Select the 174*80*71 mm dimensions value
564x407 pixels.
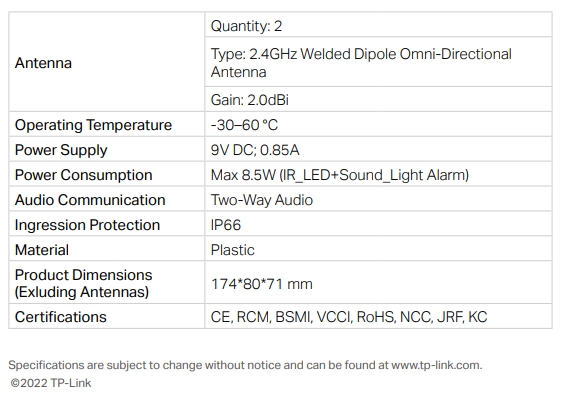[261, 284]
